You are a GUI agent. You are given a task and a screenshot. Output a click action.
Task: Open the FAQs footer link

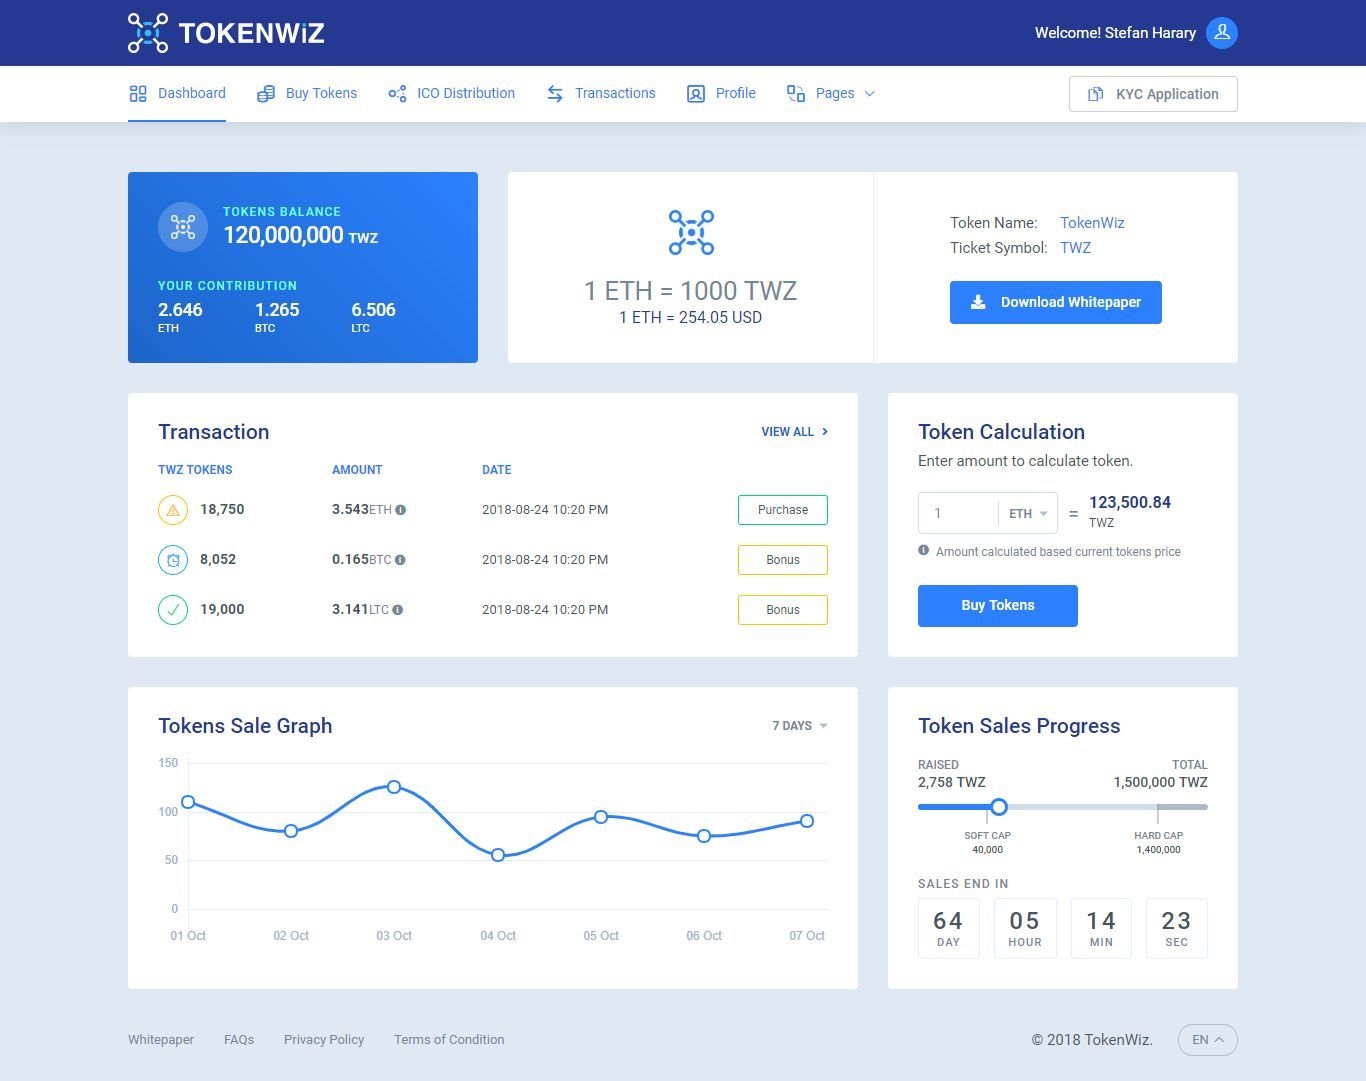click(x=239, y=1040)
